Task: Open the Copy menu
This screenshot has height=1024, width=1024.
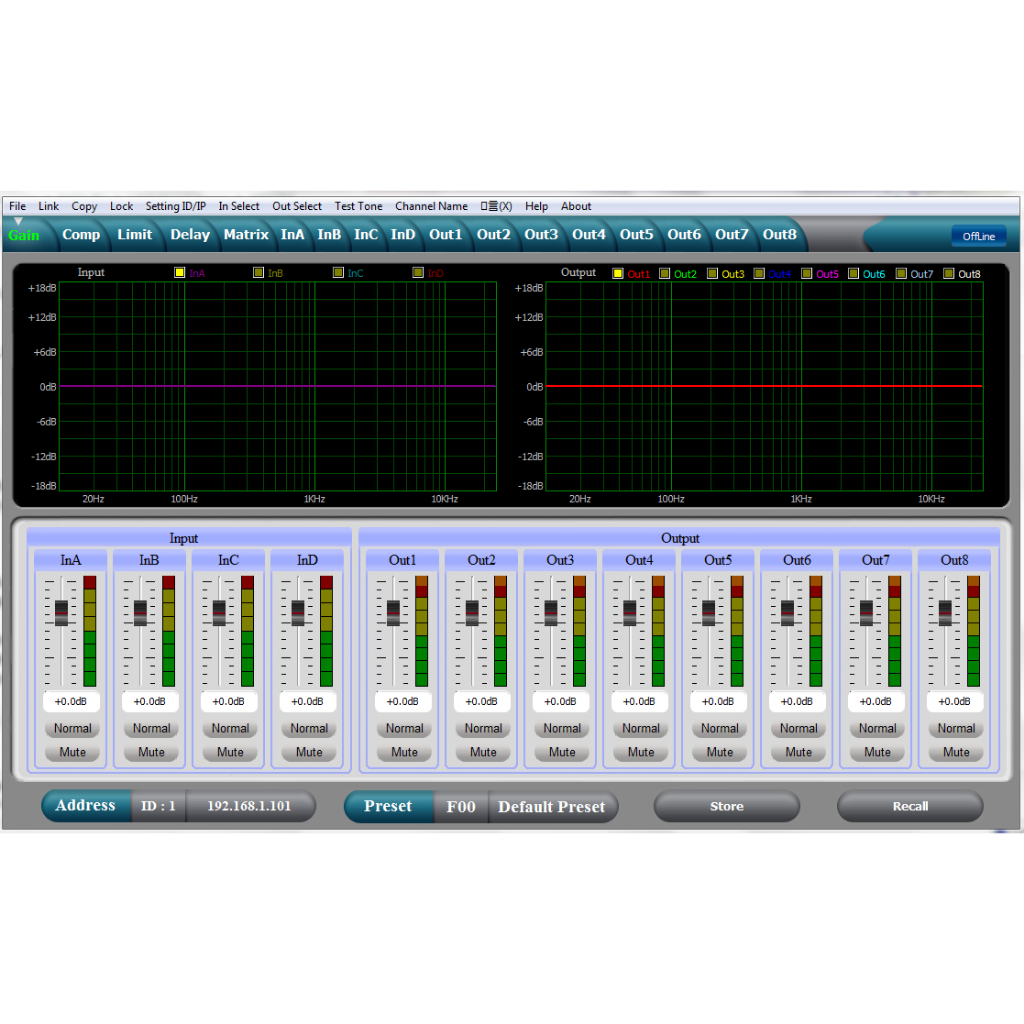Action: click(x=84, y=206)
